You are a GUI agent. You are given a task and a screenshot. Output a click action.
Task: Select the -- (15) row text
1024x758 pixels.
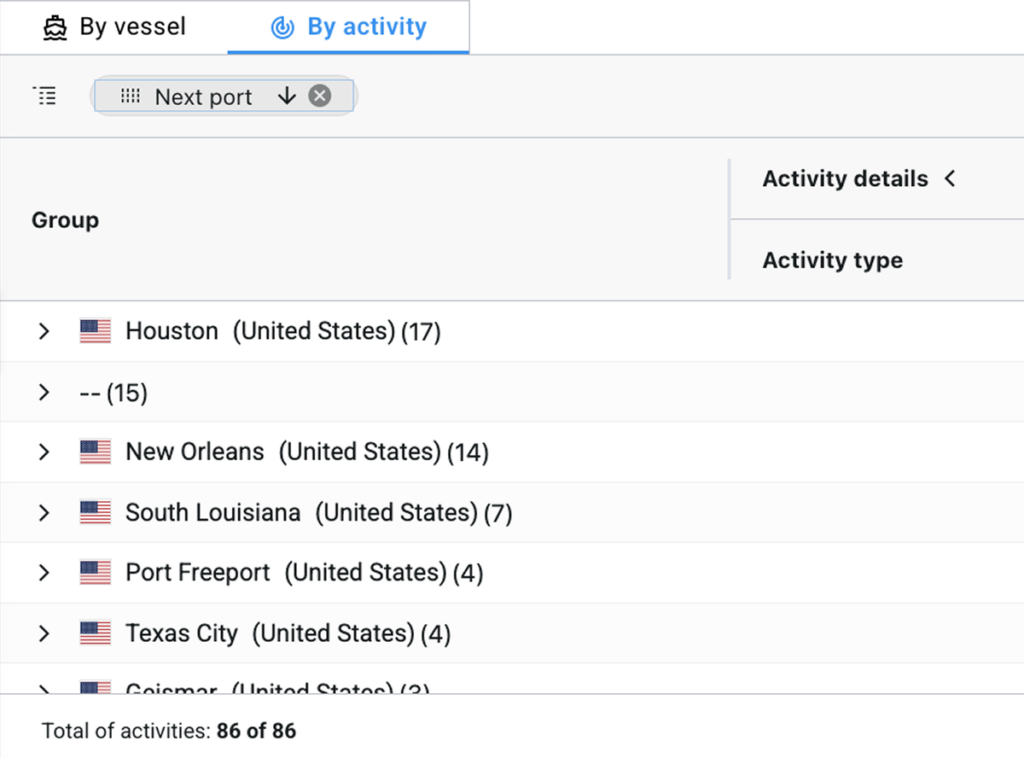114,393
